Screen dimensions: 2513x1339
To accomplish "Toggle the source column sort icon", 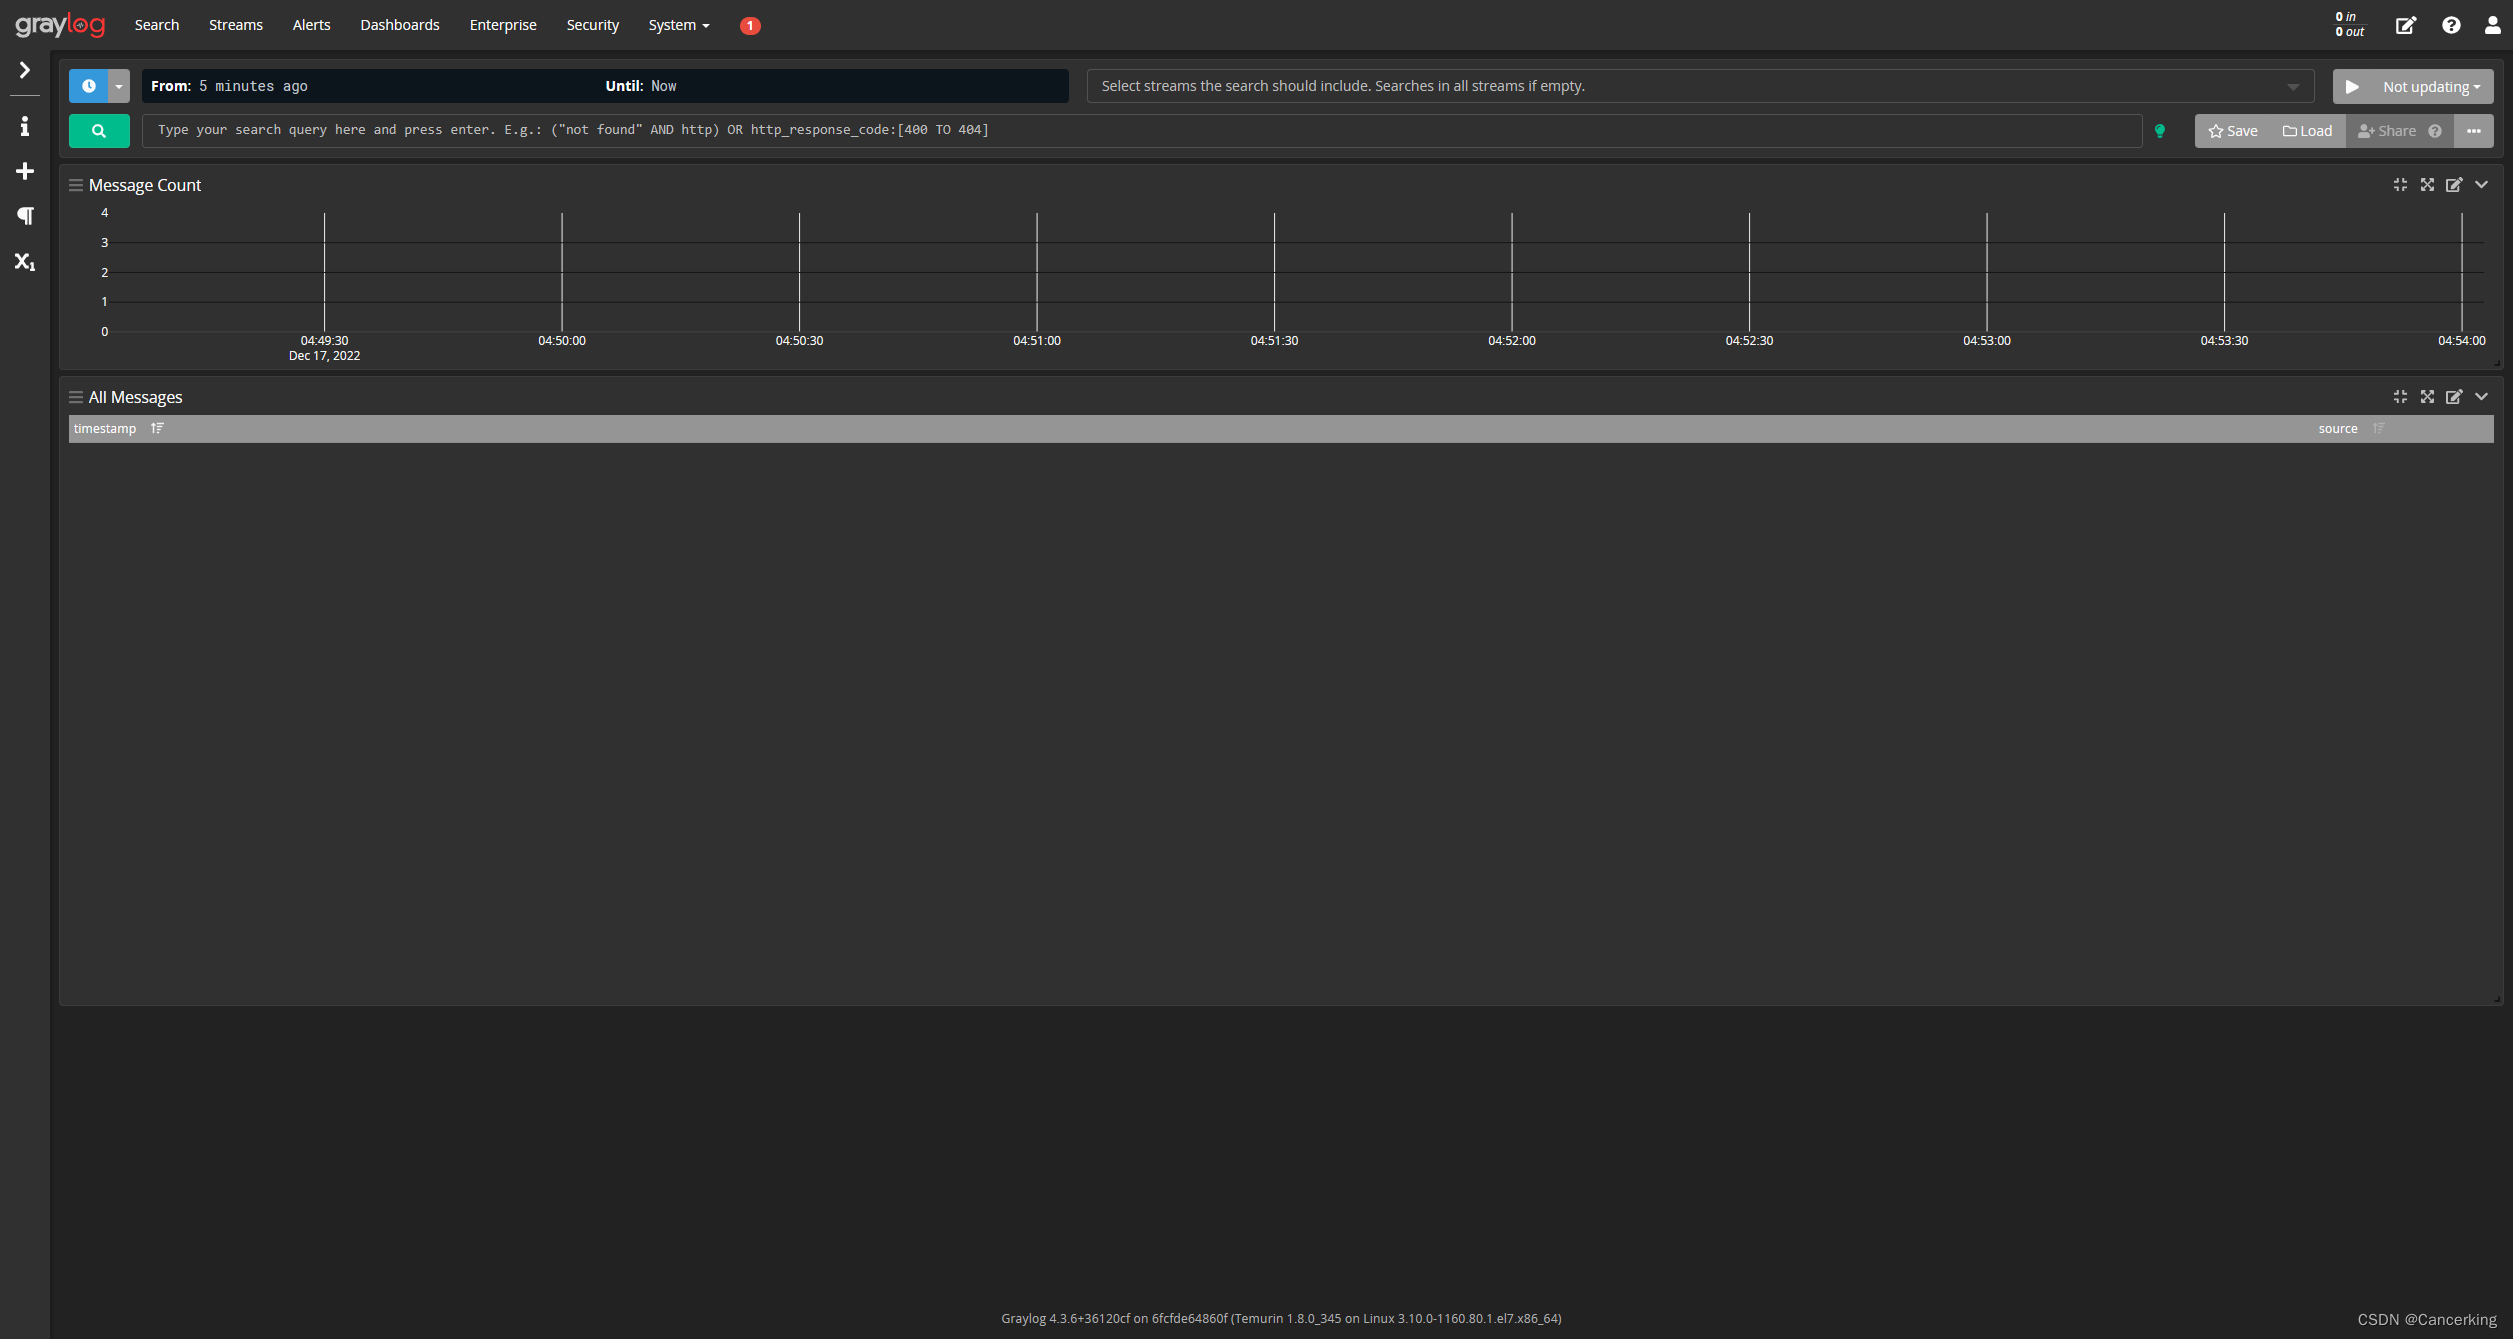I will click(2379, 428).
